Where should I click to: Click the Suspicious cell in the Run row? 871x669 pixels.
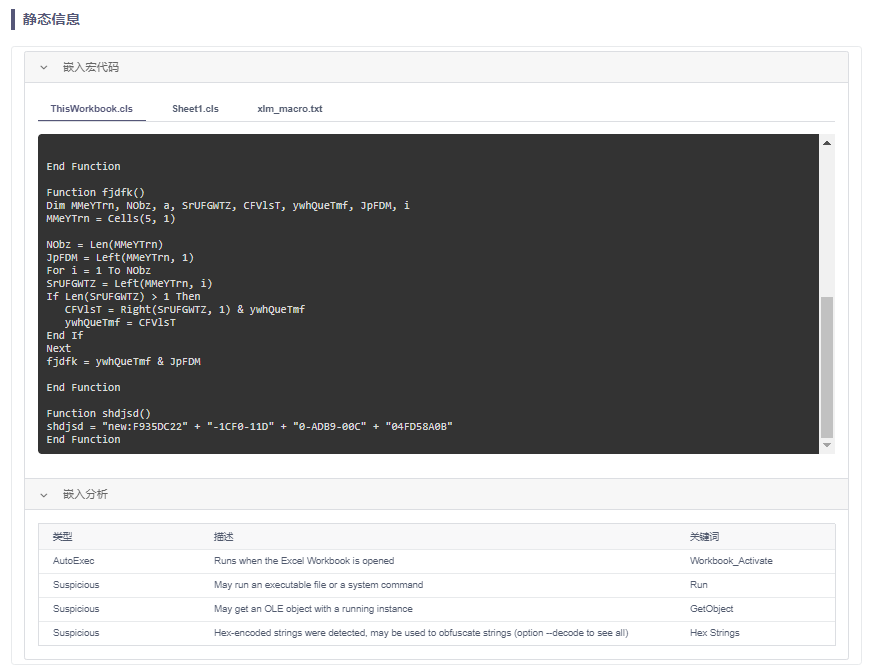pos(76,585)
